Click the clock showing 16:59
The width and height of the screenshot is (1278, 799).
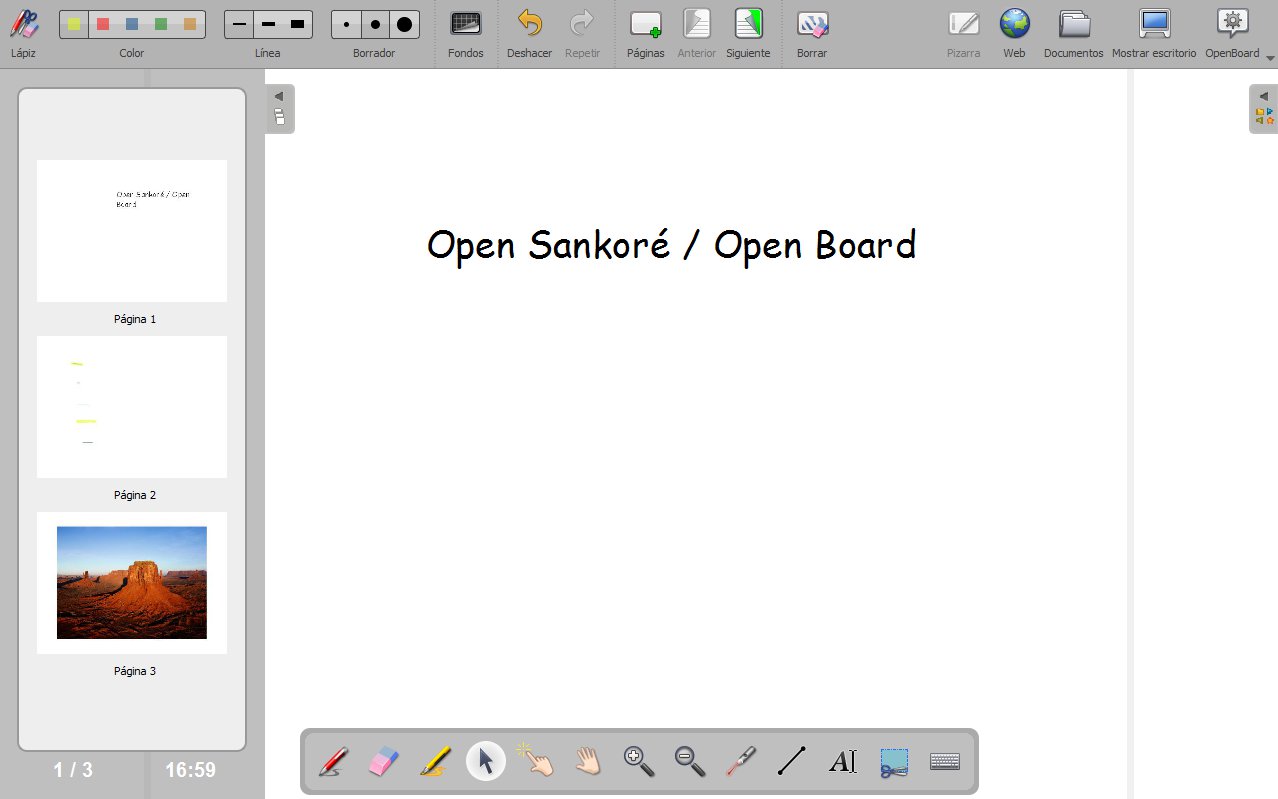(190, 770)
